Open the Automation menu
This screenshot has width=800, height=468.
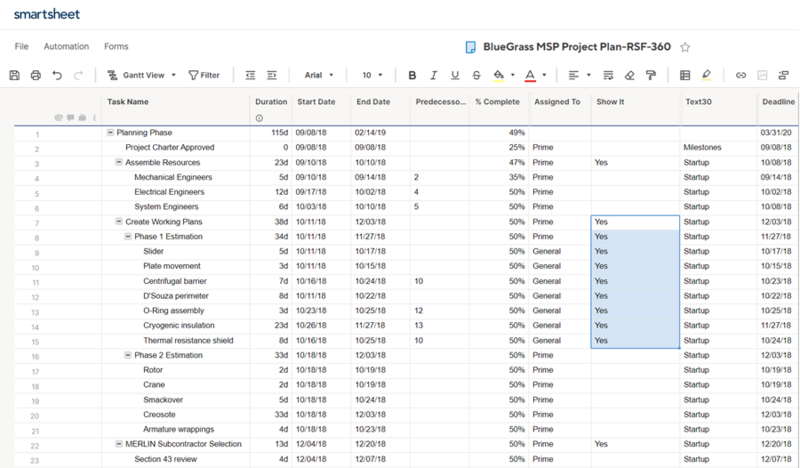coord(66,46)
